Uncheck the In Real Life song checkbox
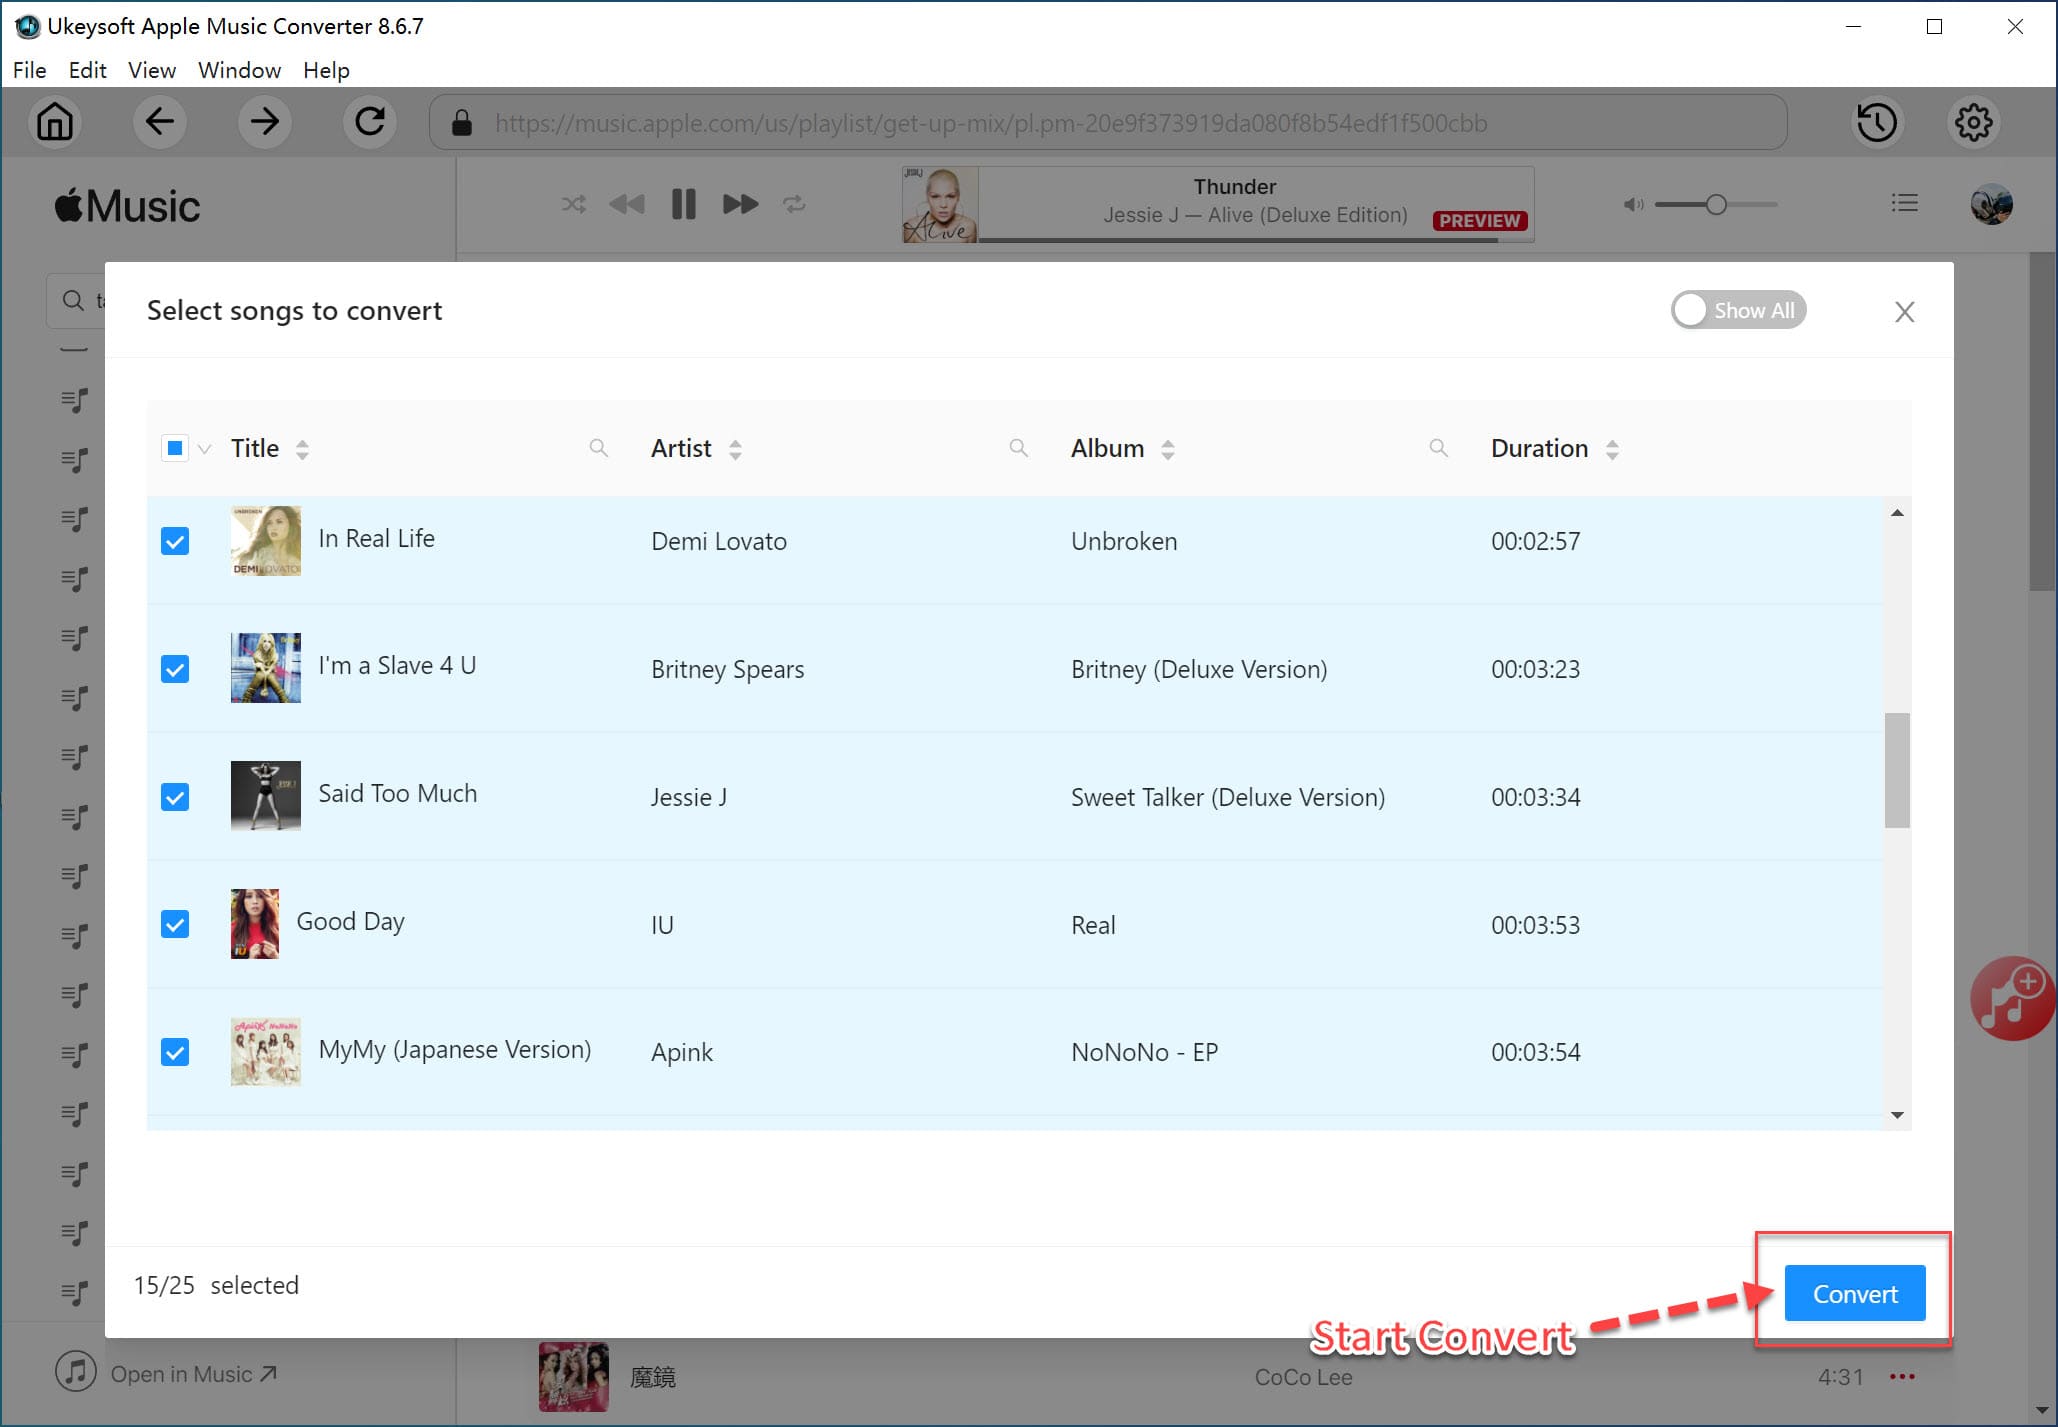The width and height of the screenshot is (2058, 1427). point(177,541)
